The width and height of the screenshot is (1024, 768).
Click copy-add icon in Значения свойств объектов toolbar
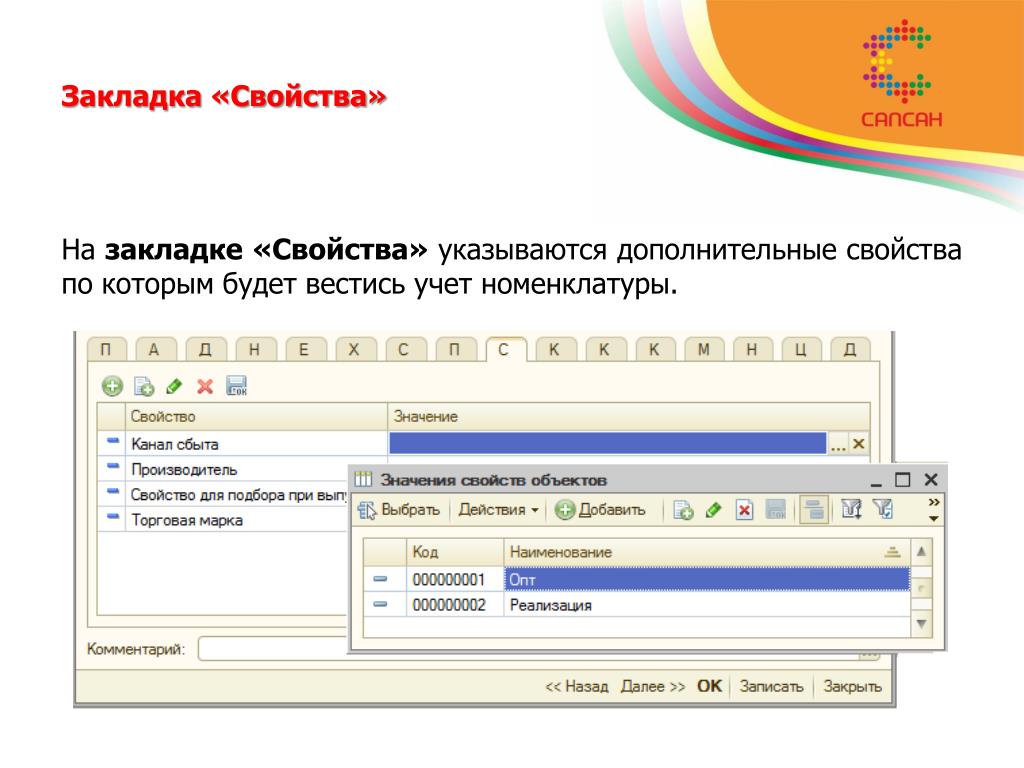[683, 510]
